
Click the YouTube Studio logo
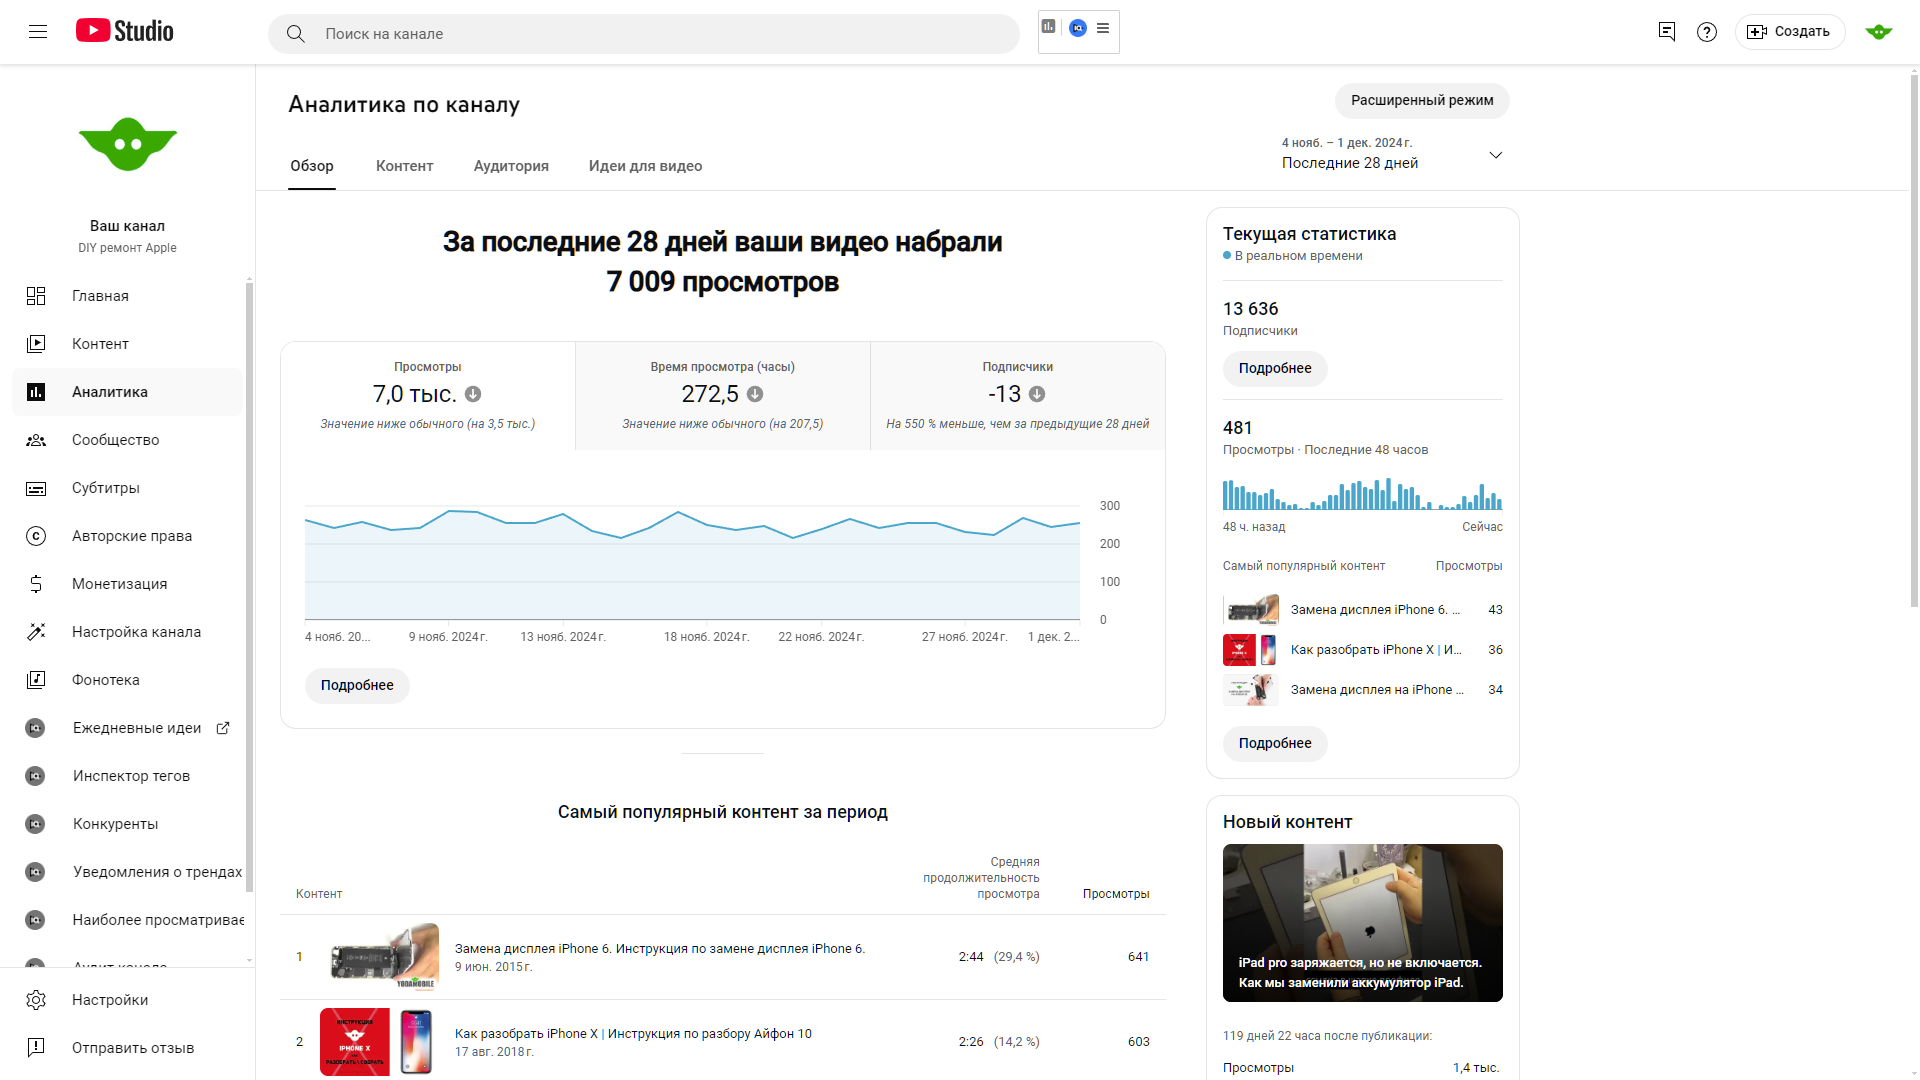pos(125,31)
